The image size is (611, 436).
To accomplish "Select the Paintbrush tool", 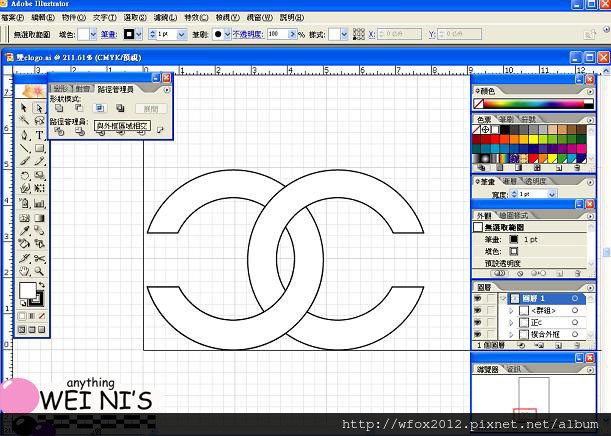I will (x=24, y=162).
